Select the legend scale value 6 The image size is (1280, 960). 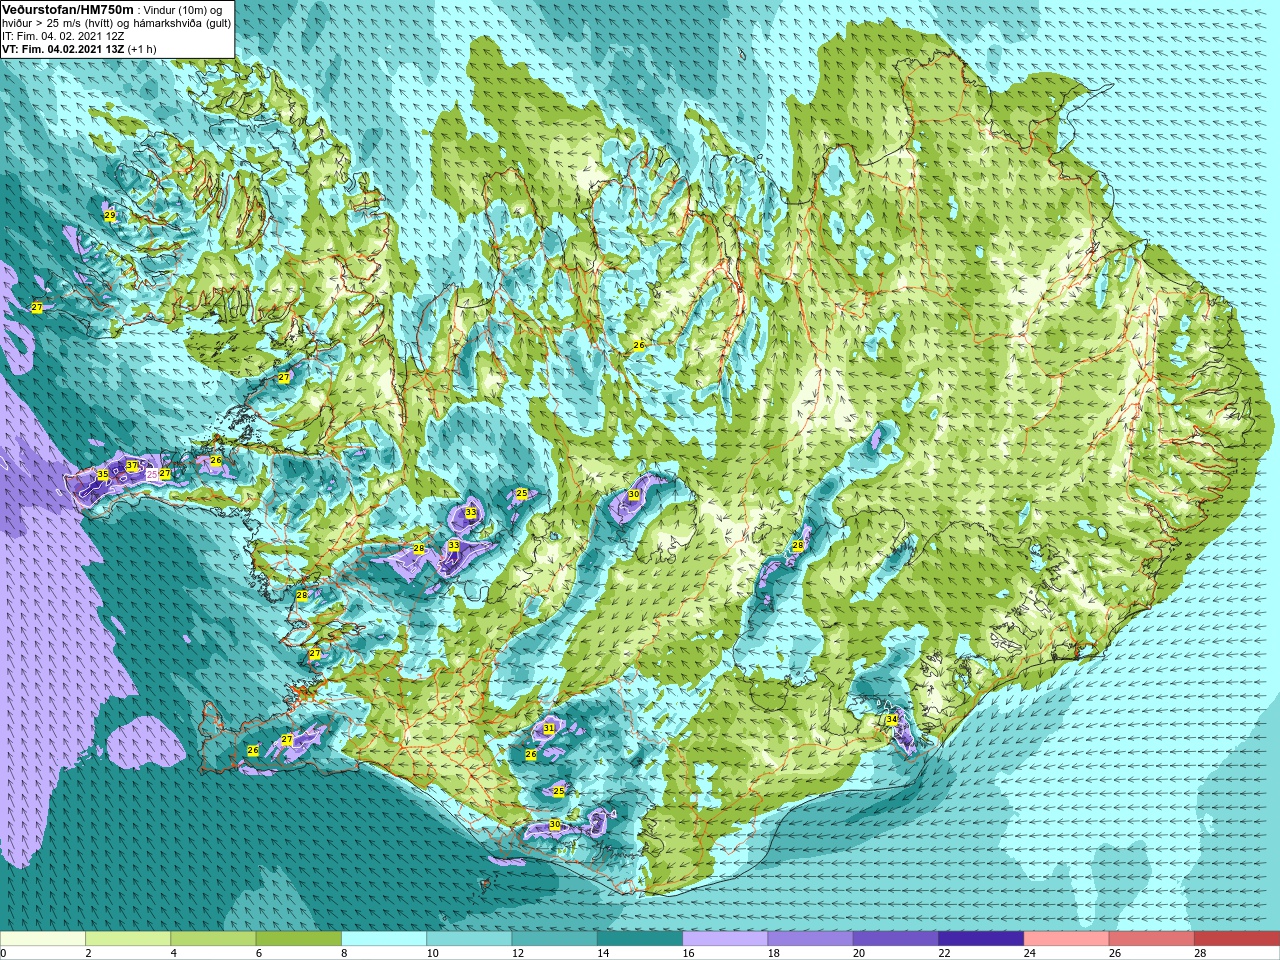(259, 953)
